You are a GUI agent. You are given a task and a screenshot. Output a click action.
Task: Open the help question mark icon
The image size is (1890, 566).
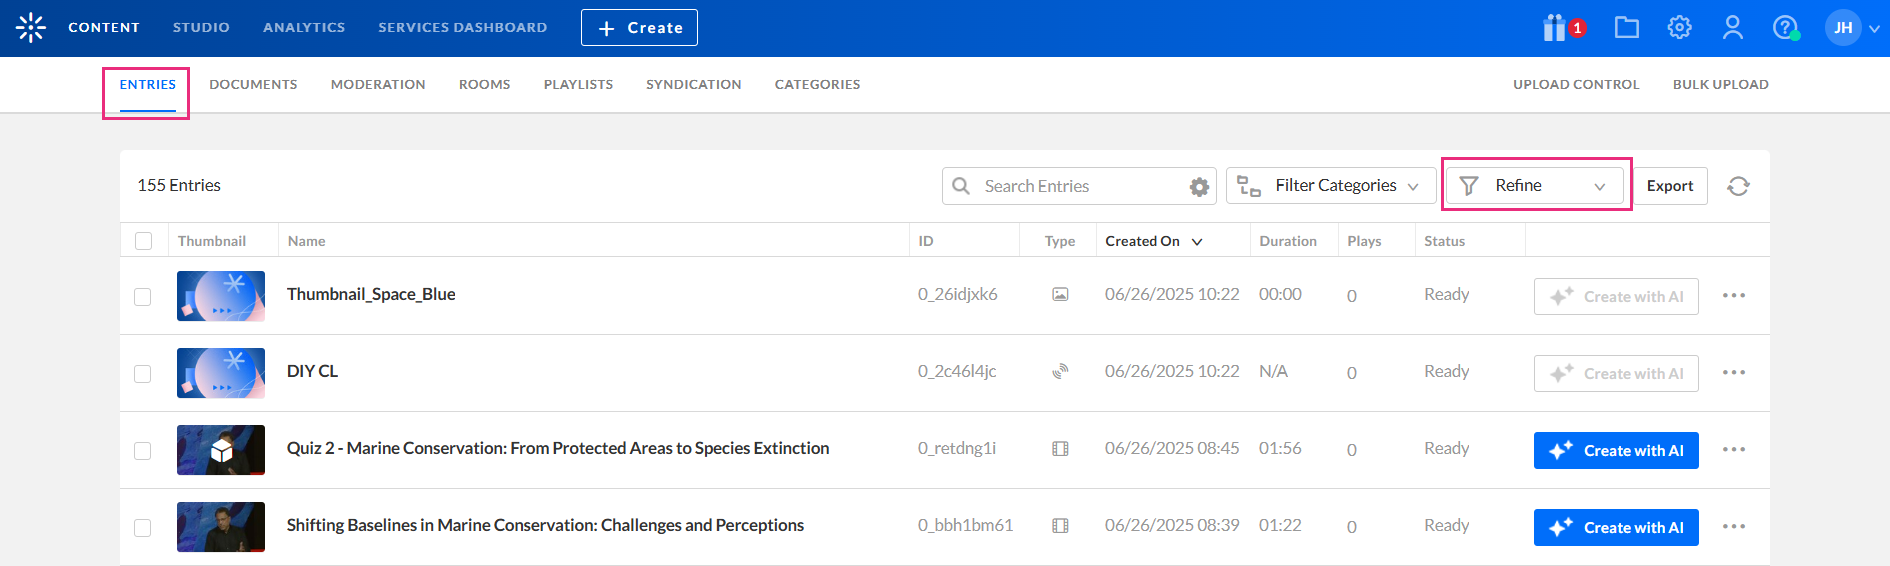[1785, 28]
